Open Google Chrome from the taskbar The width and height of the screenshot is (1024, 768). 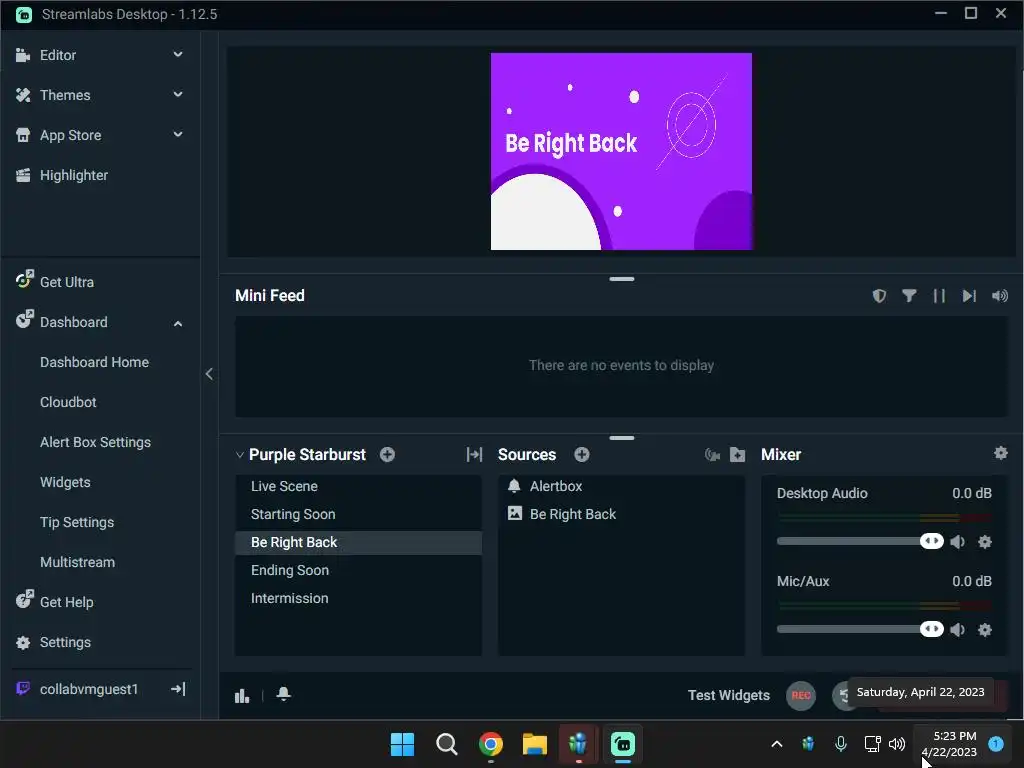490,744
